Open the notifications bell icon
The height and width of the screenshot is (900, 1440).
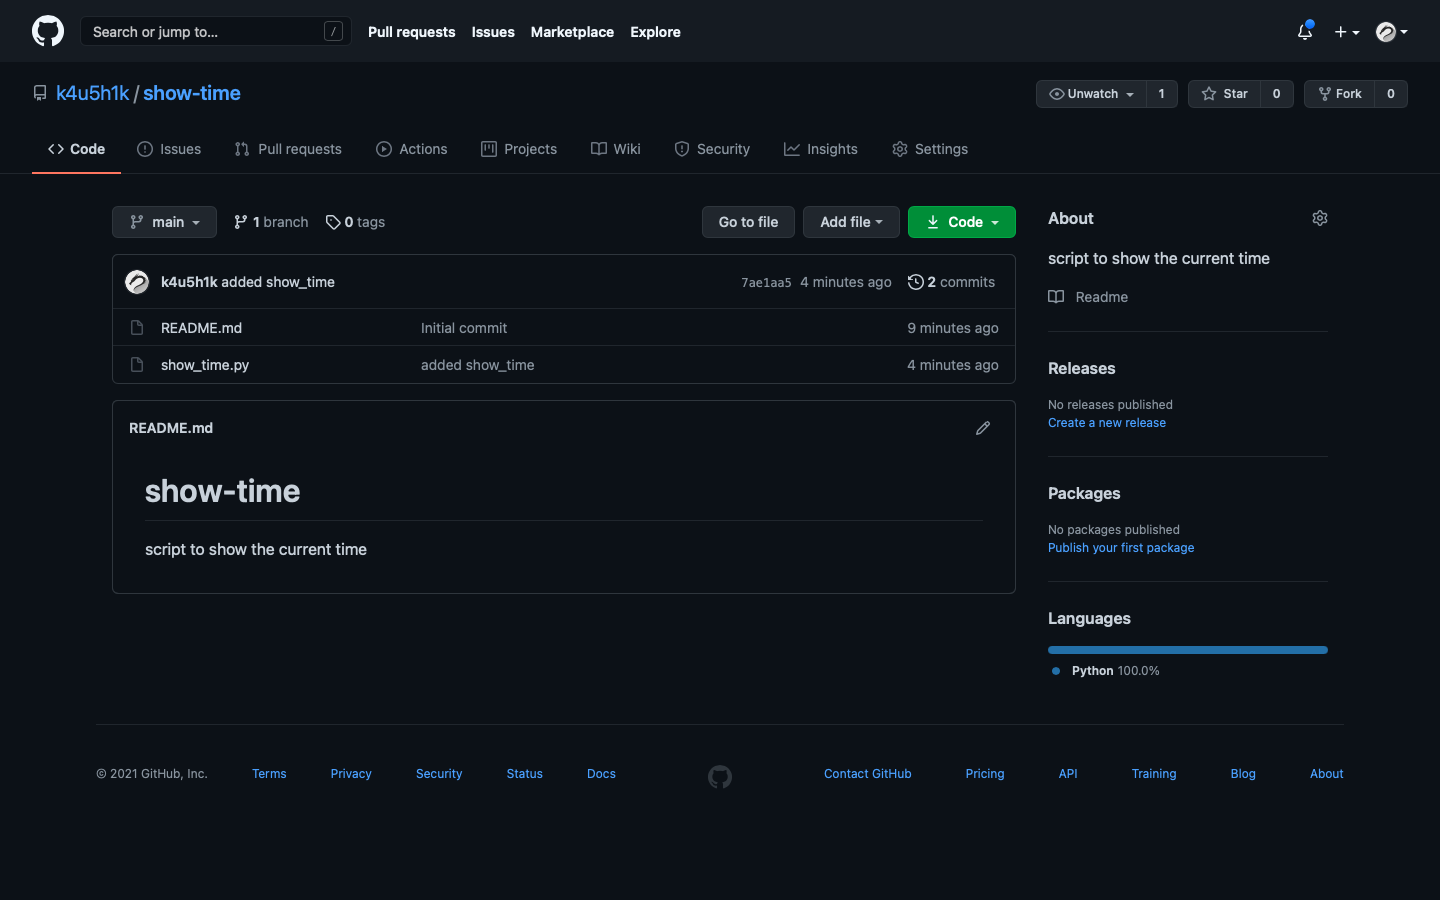click(x=1305, y=31)
